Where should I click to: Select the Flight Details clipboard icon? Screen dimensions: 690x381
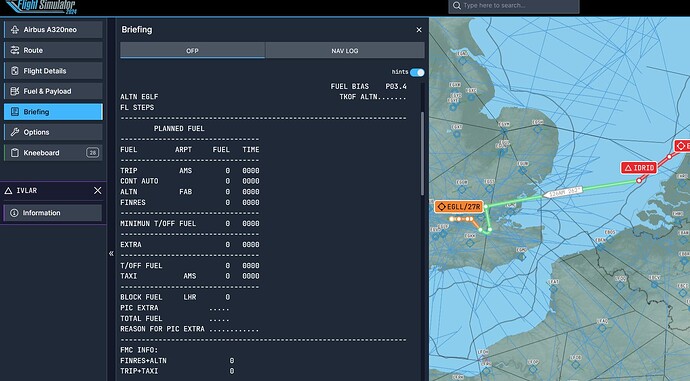[15, 70]
